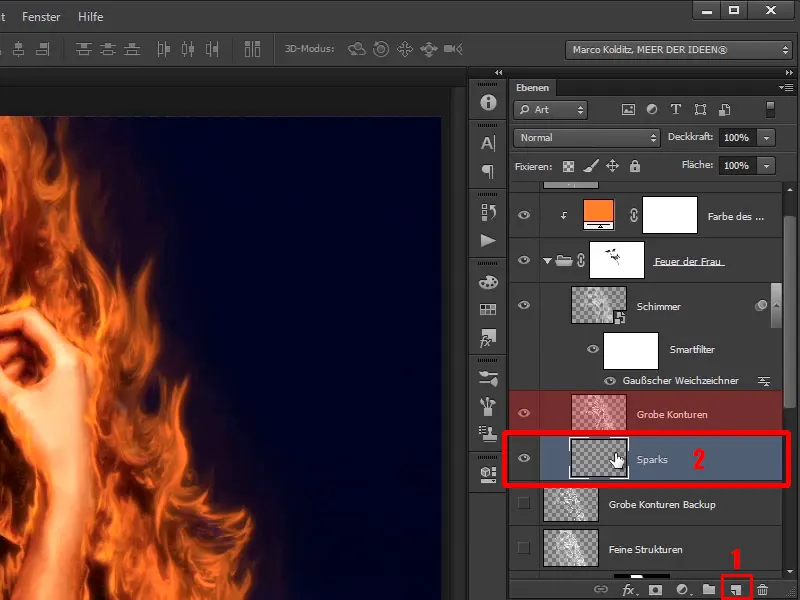Lock position move icon
The image size is (800, 600).
(x=612, y=166)
